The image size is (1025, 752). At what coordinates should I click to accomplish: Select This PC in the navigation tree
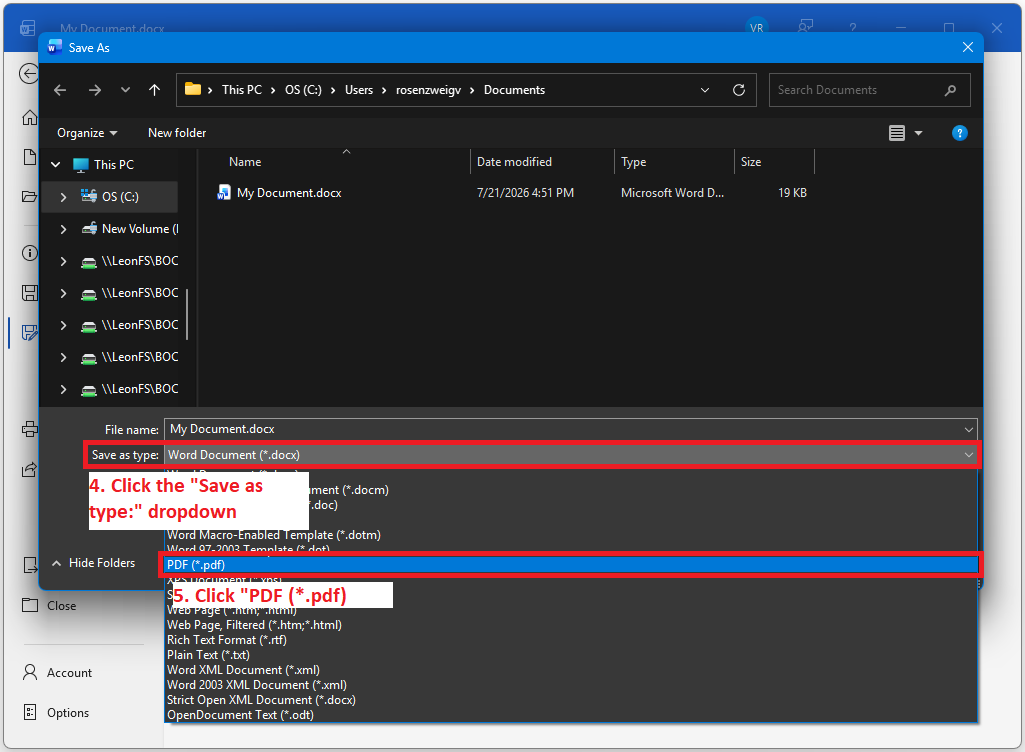(114, 165)
